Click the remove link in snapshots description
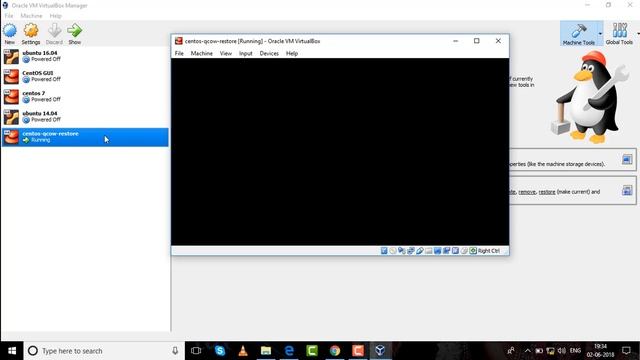The height and width of the screenshot is (360, 640). tap(527, 192)
